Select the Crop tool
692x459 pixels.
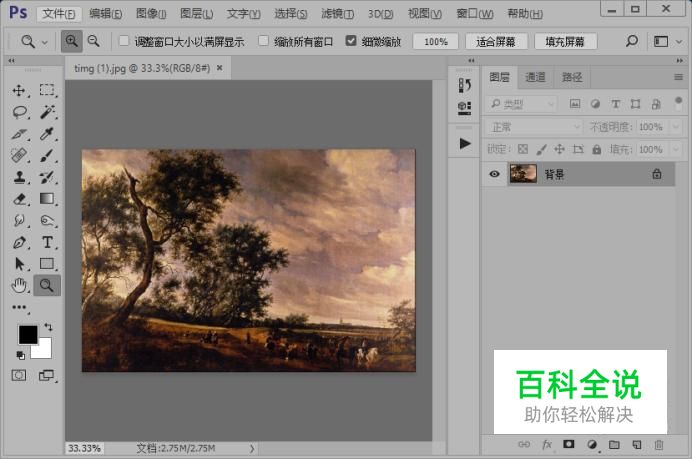tap(19, 134)
